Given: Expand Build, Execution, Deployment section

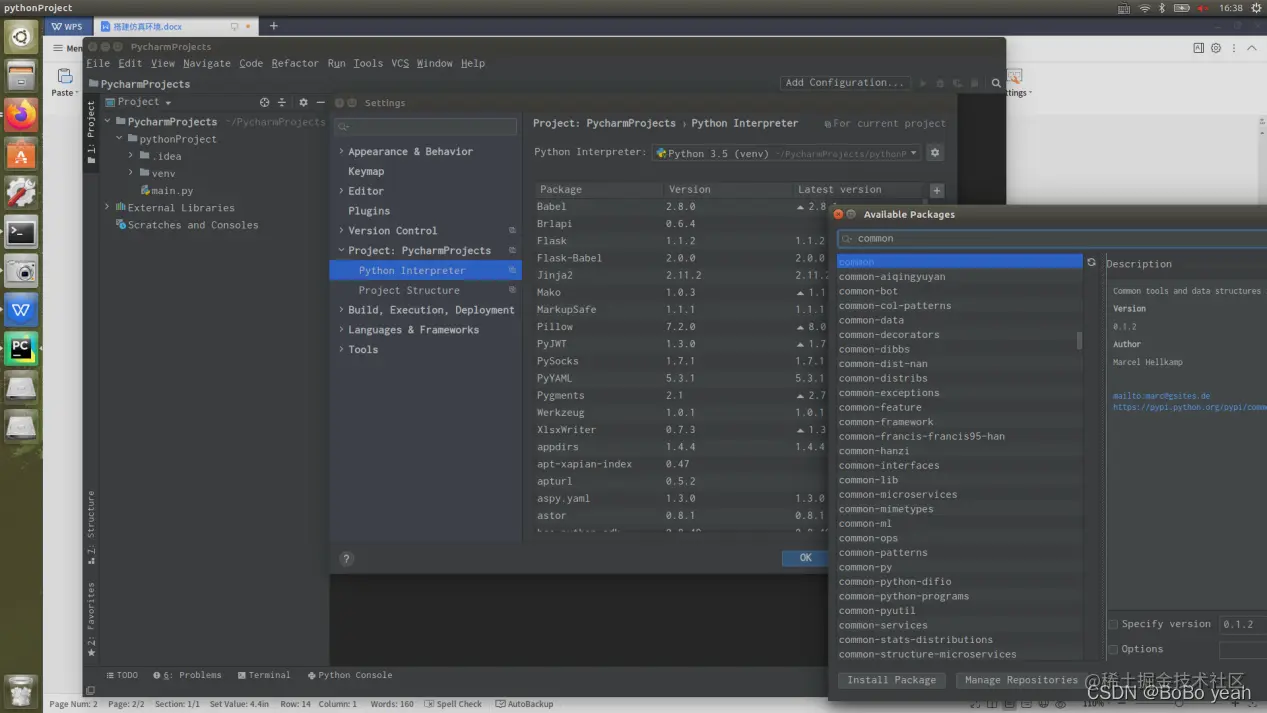Looking at the screenshot, I should pos(341,310).
